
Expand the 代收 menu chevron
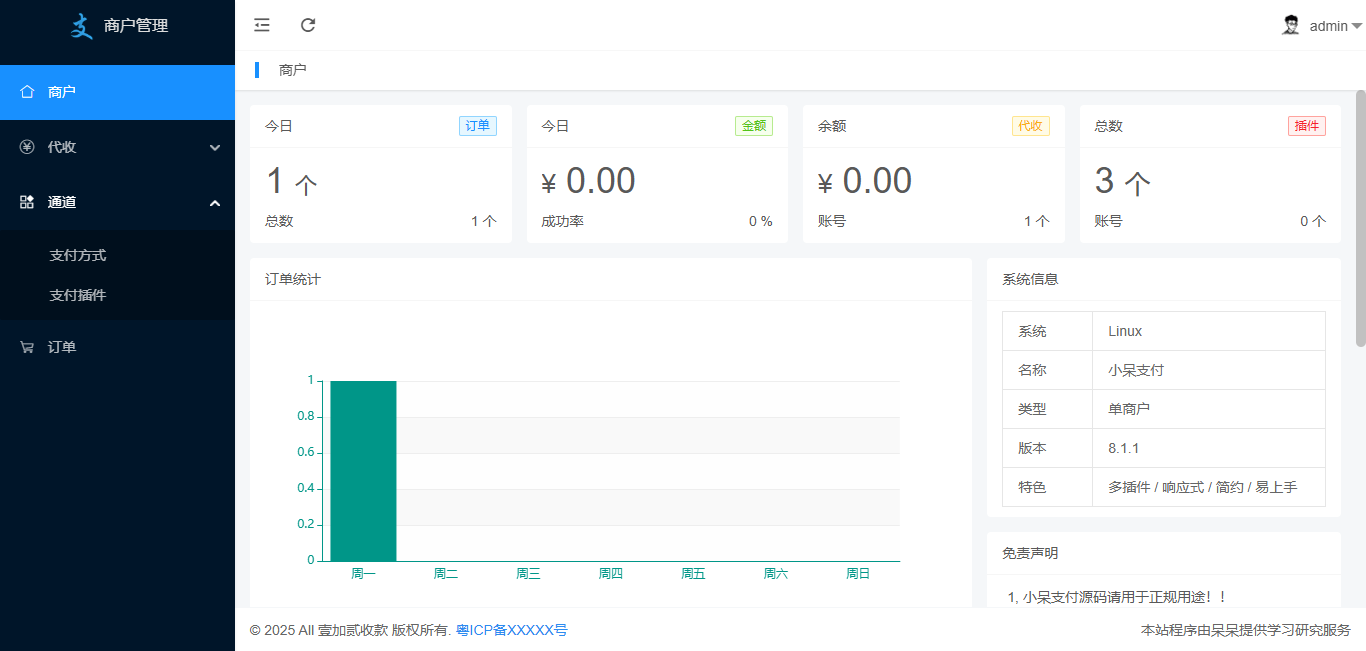(214, 146)
